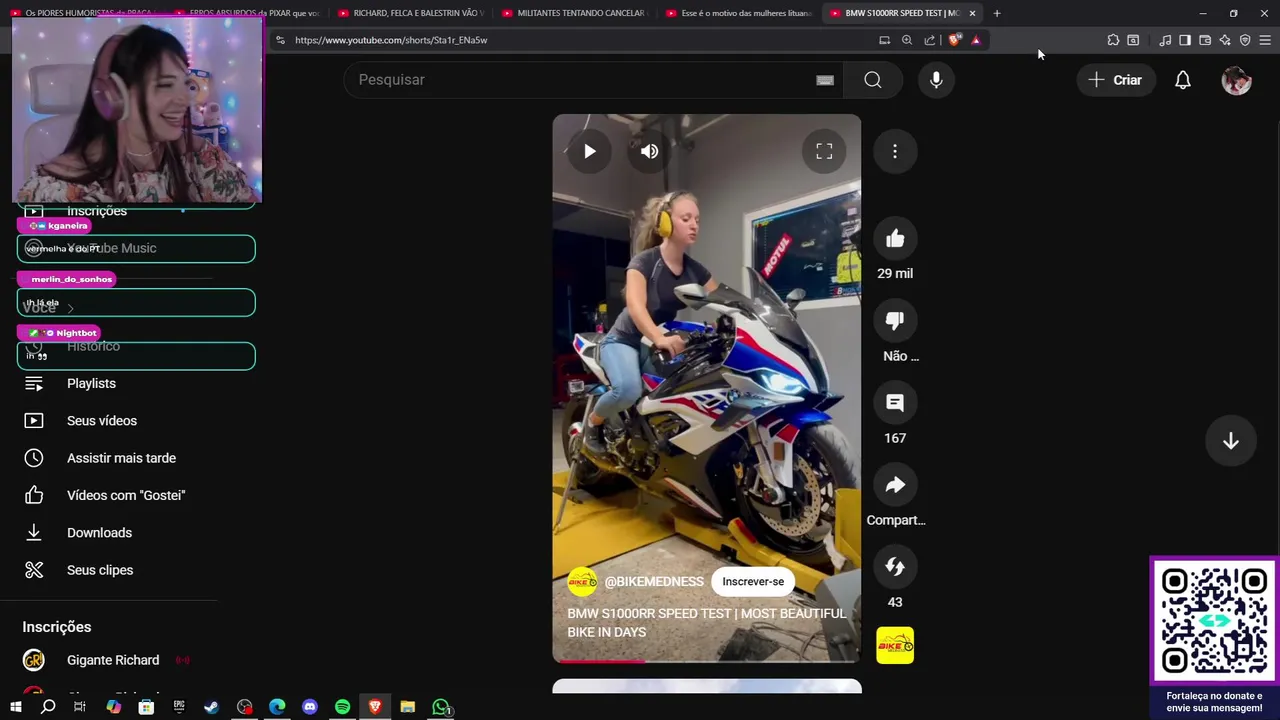Open the 167 comments panel

[x=895, y=403]
